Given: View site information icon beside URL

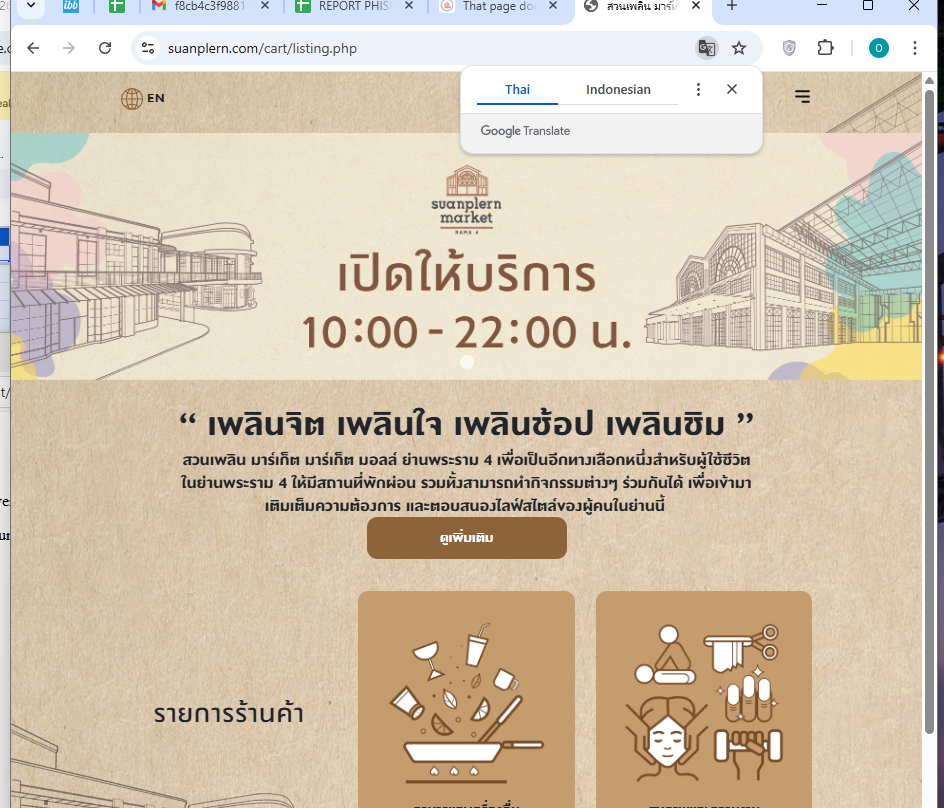Looking at the screenshot, I should pyautogui.click(x=148, y=48).
